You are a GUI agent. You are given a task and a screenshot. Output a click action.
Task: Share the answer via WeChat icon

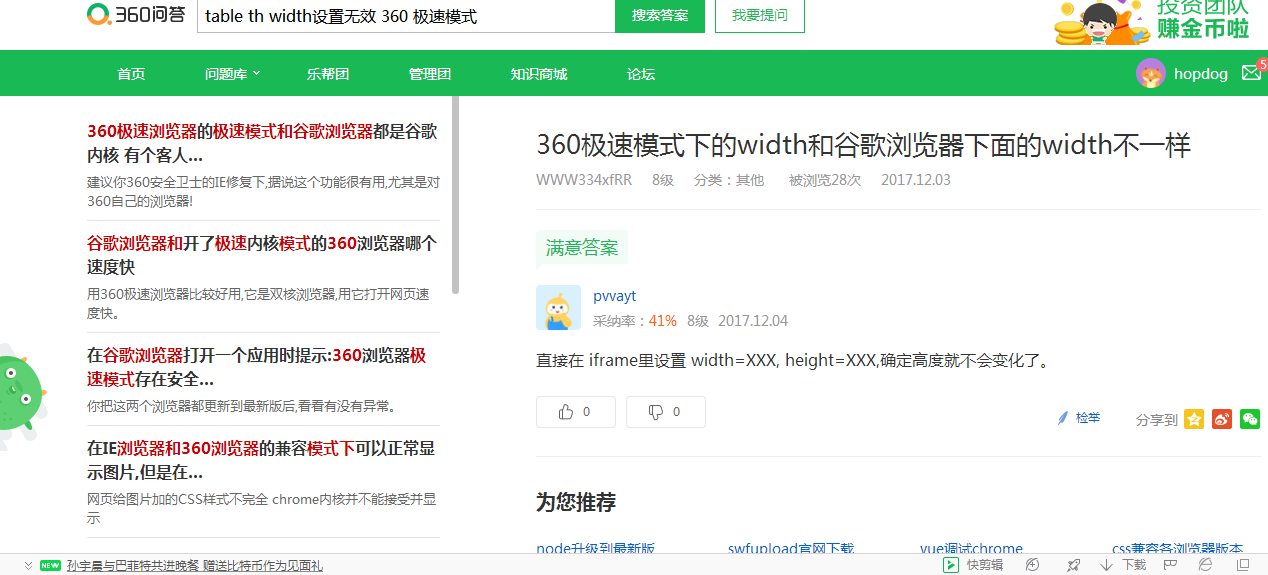pyautogui.click(x=1250, y=419)
